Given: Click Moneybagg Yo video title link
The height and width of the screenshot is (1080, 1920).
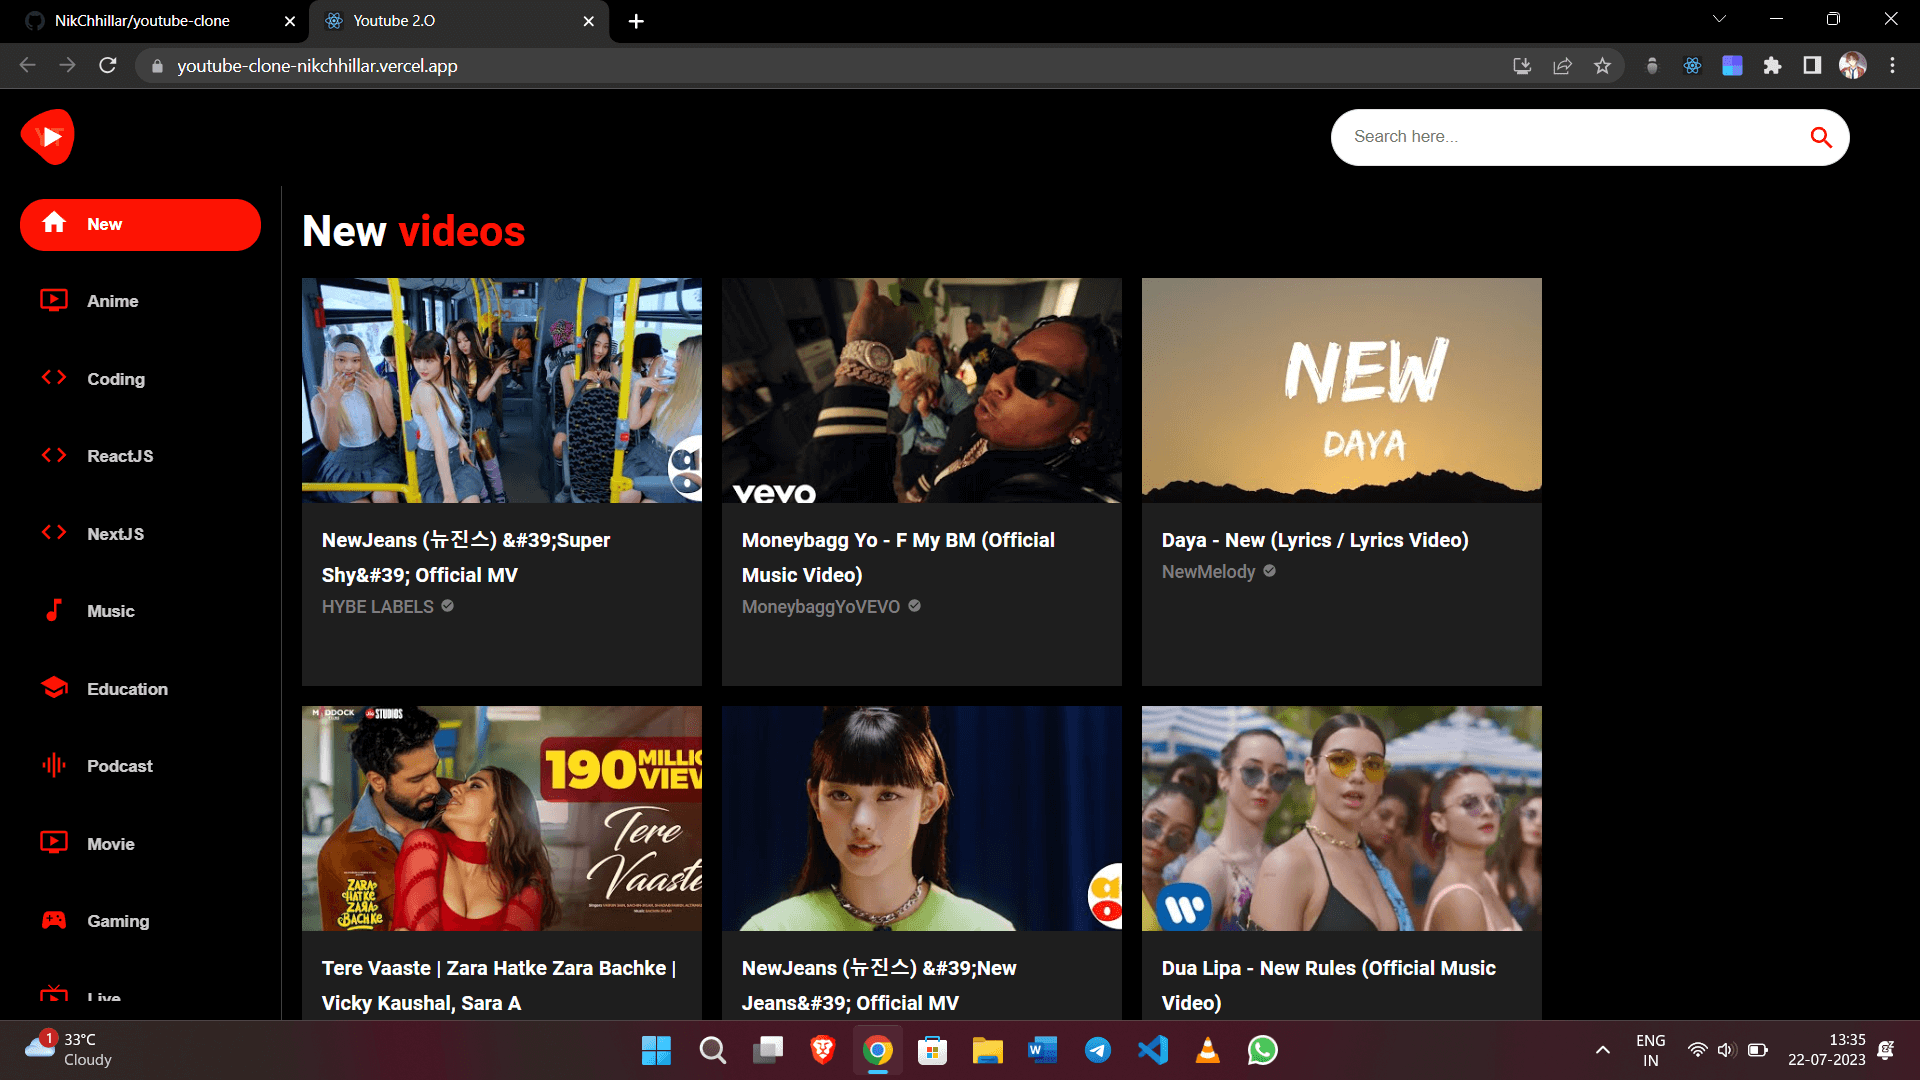Looking at the screenshot, I should click(x=898, y=557).
